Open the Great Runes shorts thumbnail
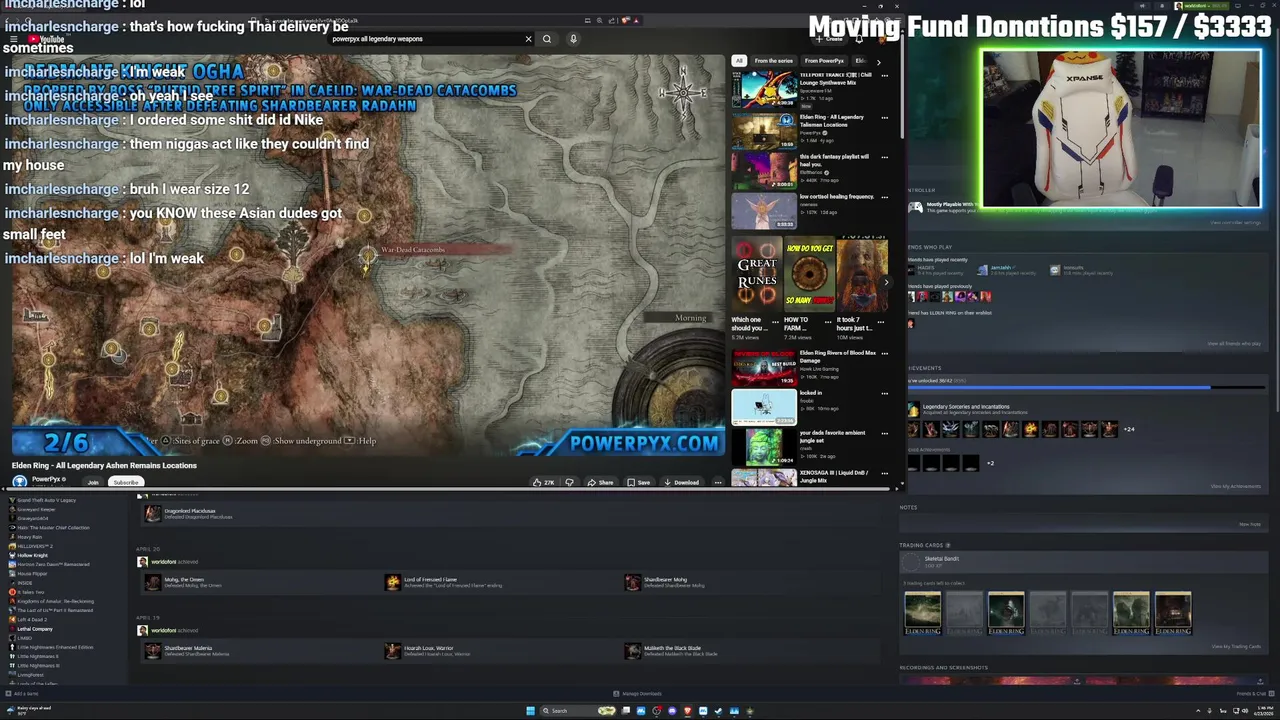 (x=757, y=275)
